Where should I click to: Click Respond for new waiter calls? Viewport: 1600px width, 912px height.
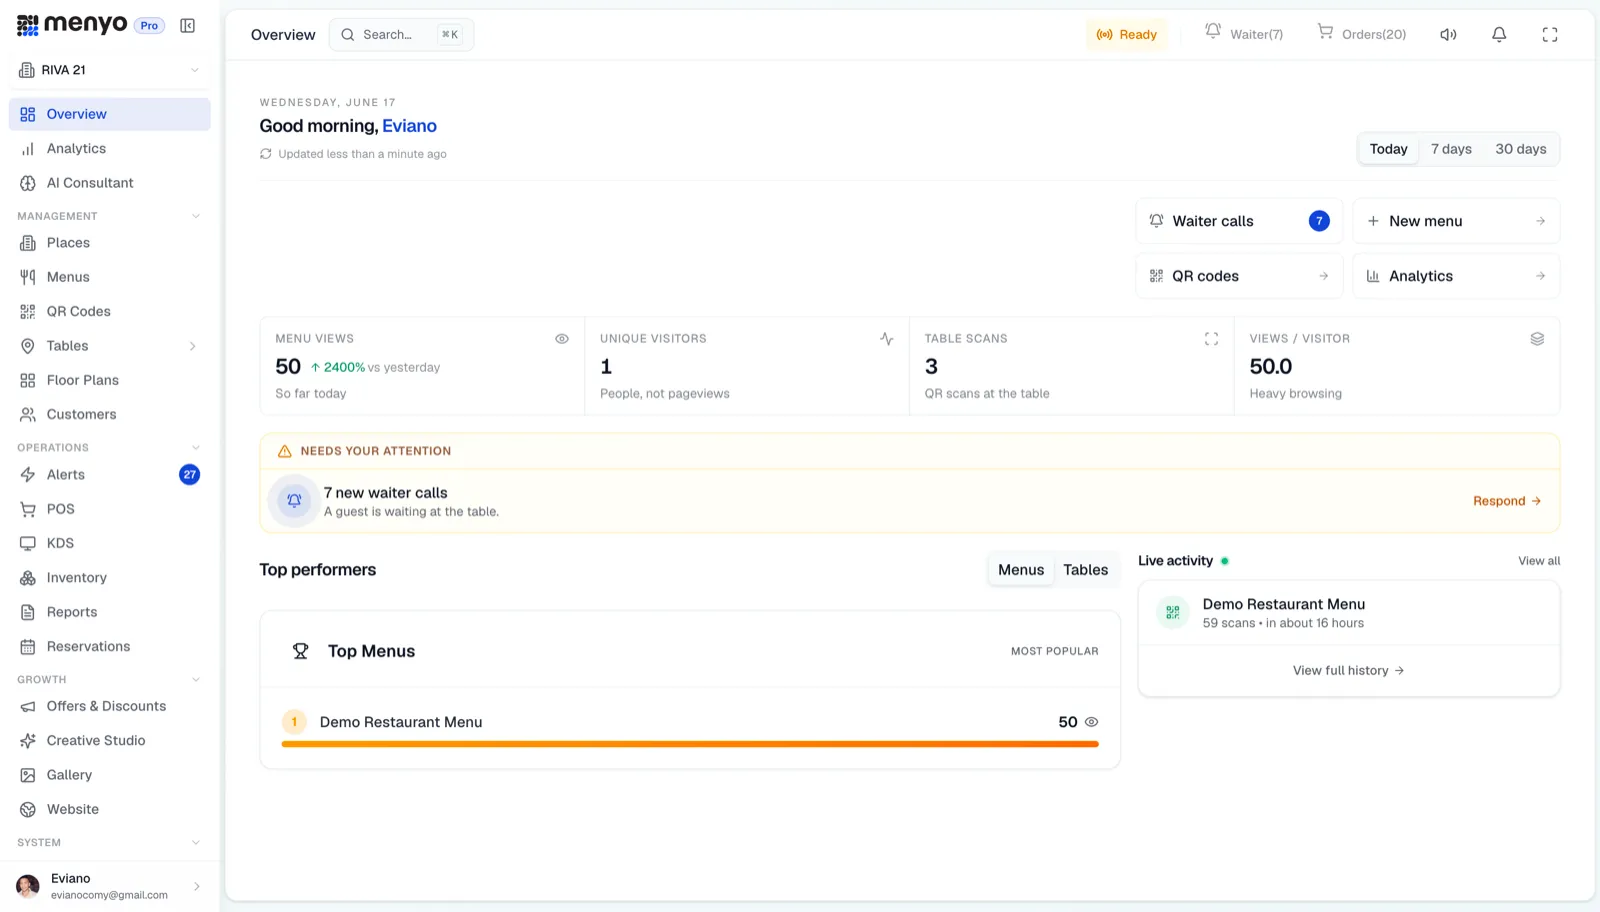coord(1507,501)
